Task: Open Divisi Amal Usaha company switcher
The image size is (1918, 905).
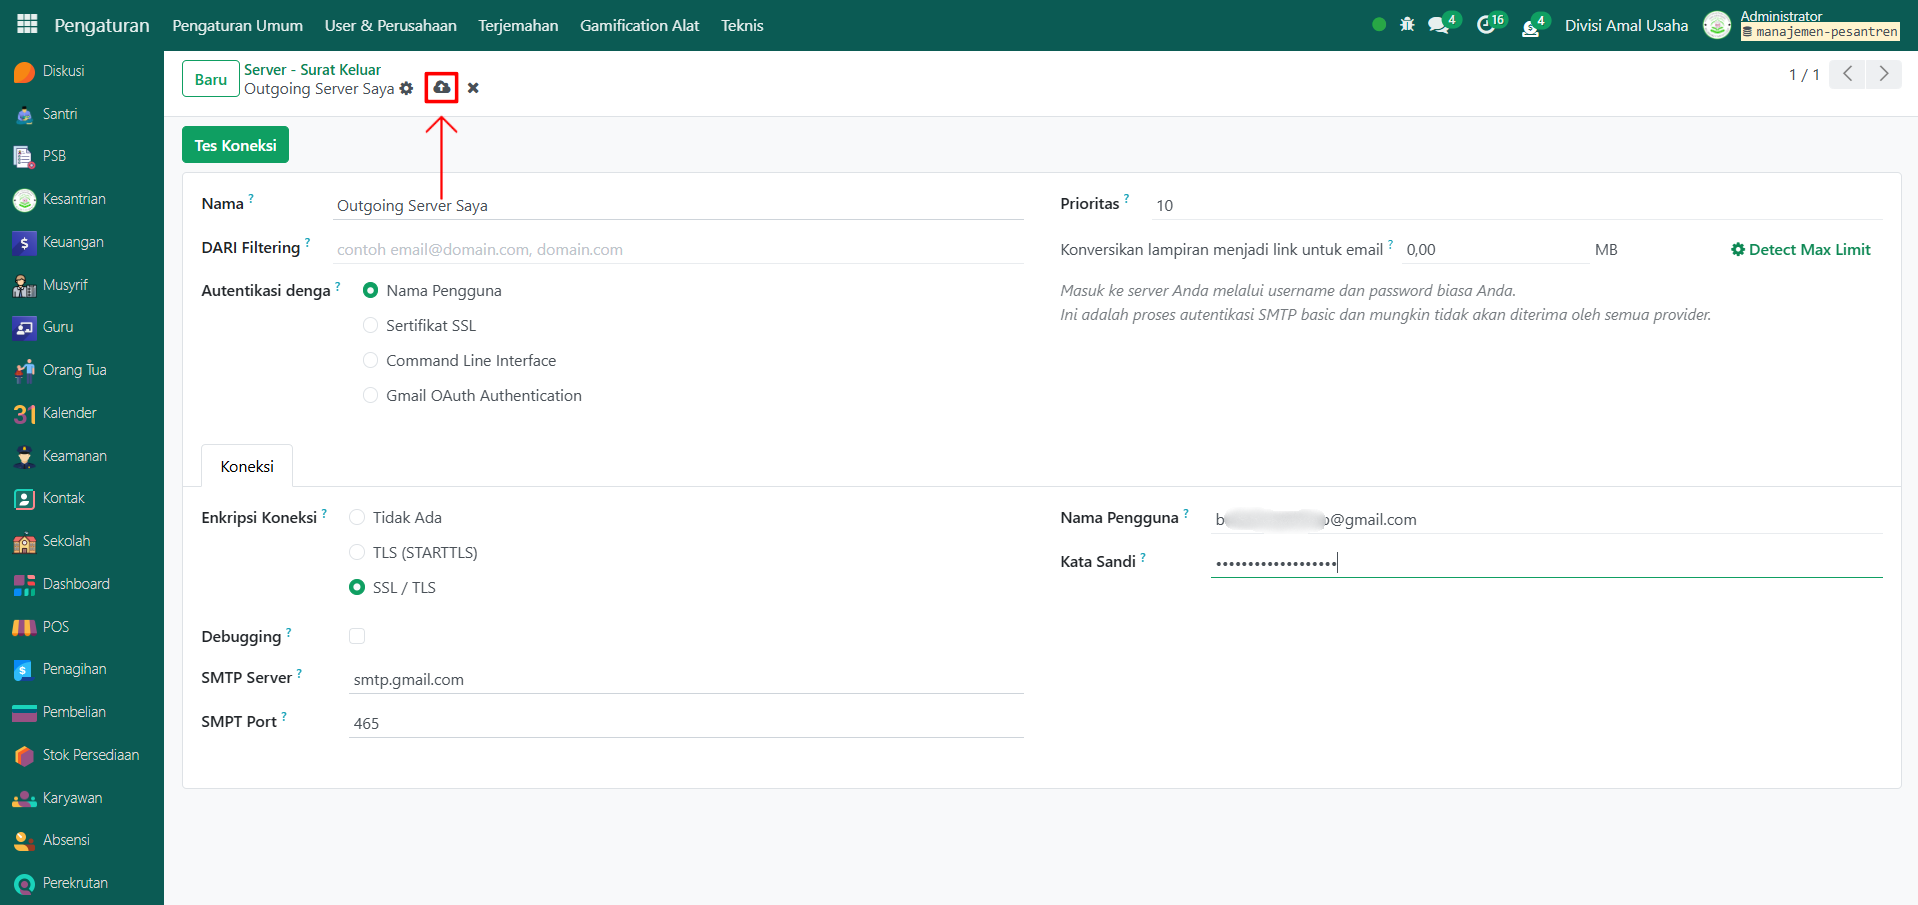Action: [x=1626, y=26]
